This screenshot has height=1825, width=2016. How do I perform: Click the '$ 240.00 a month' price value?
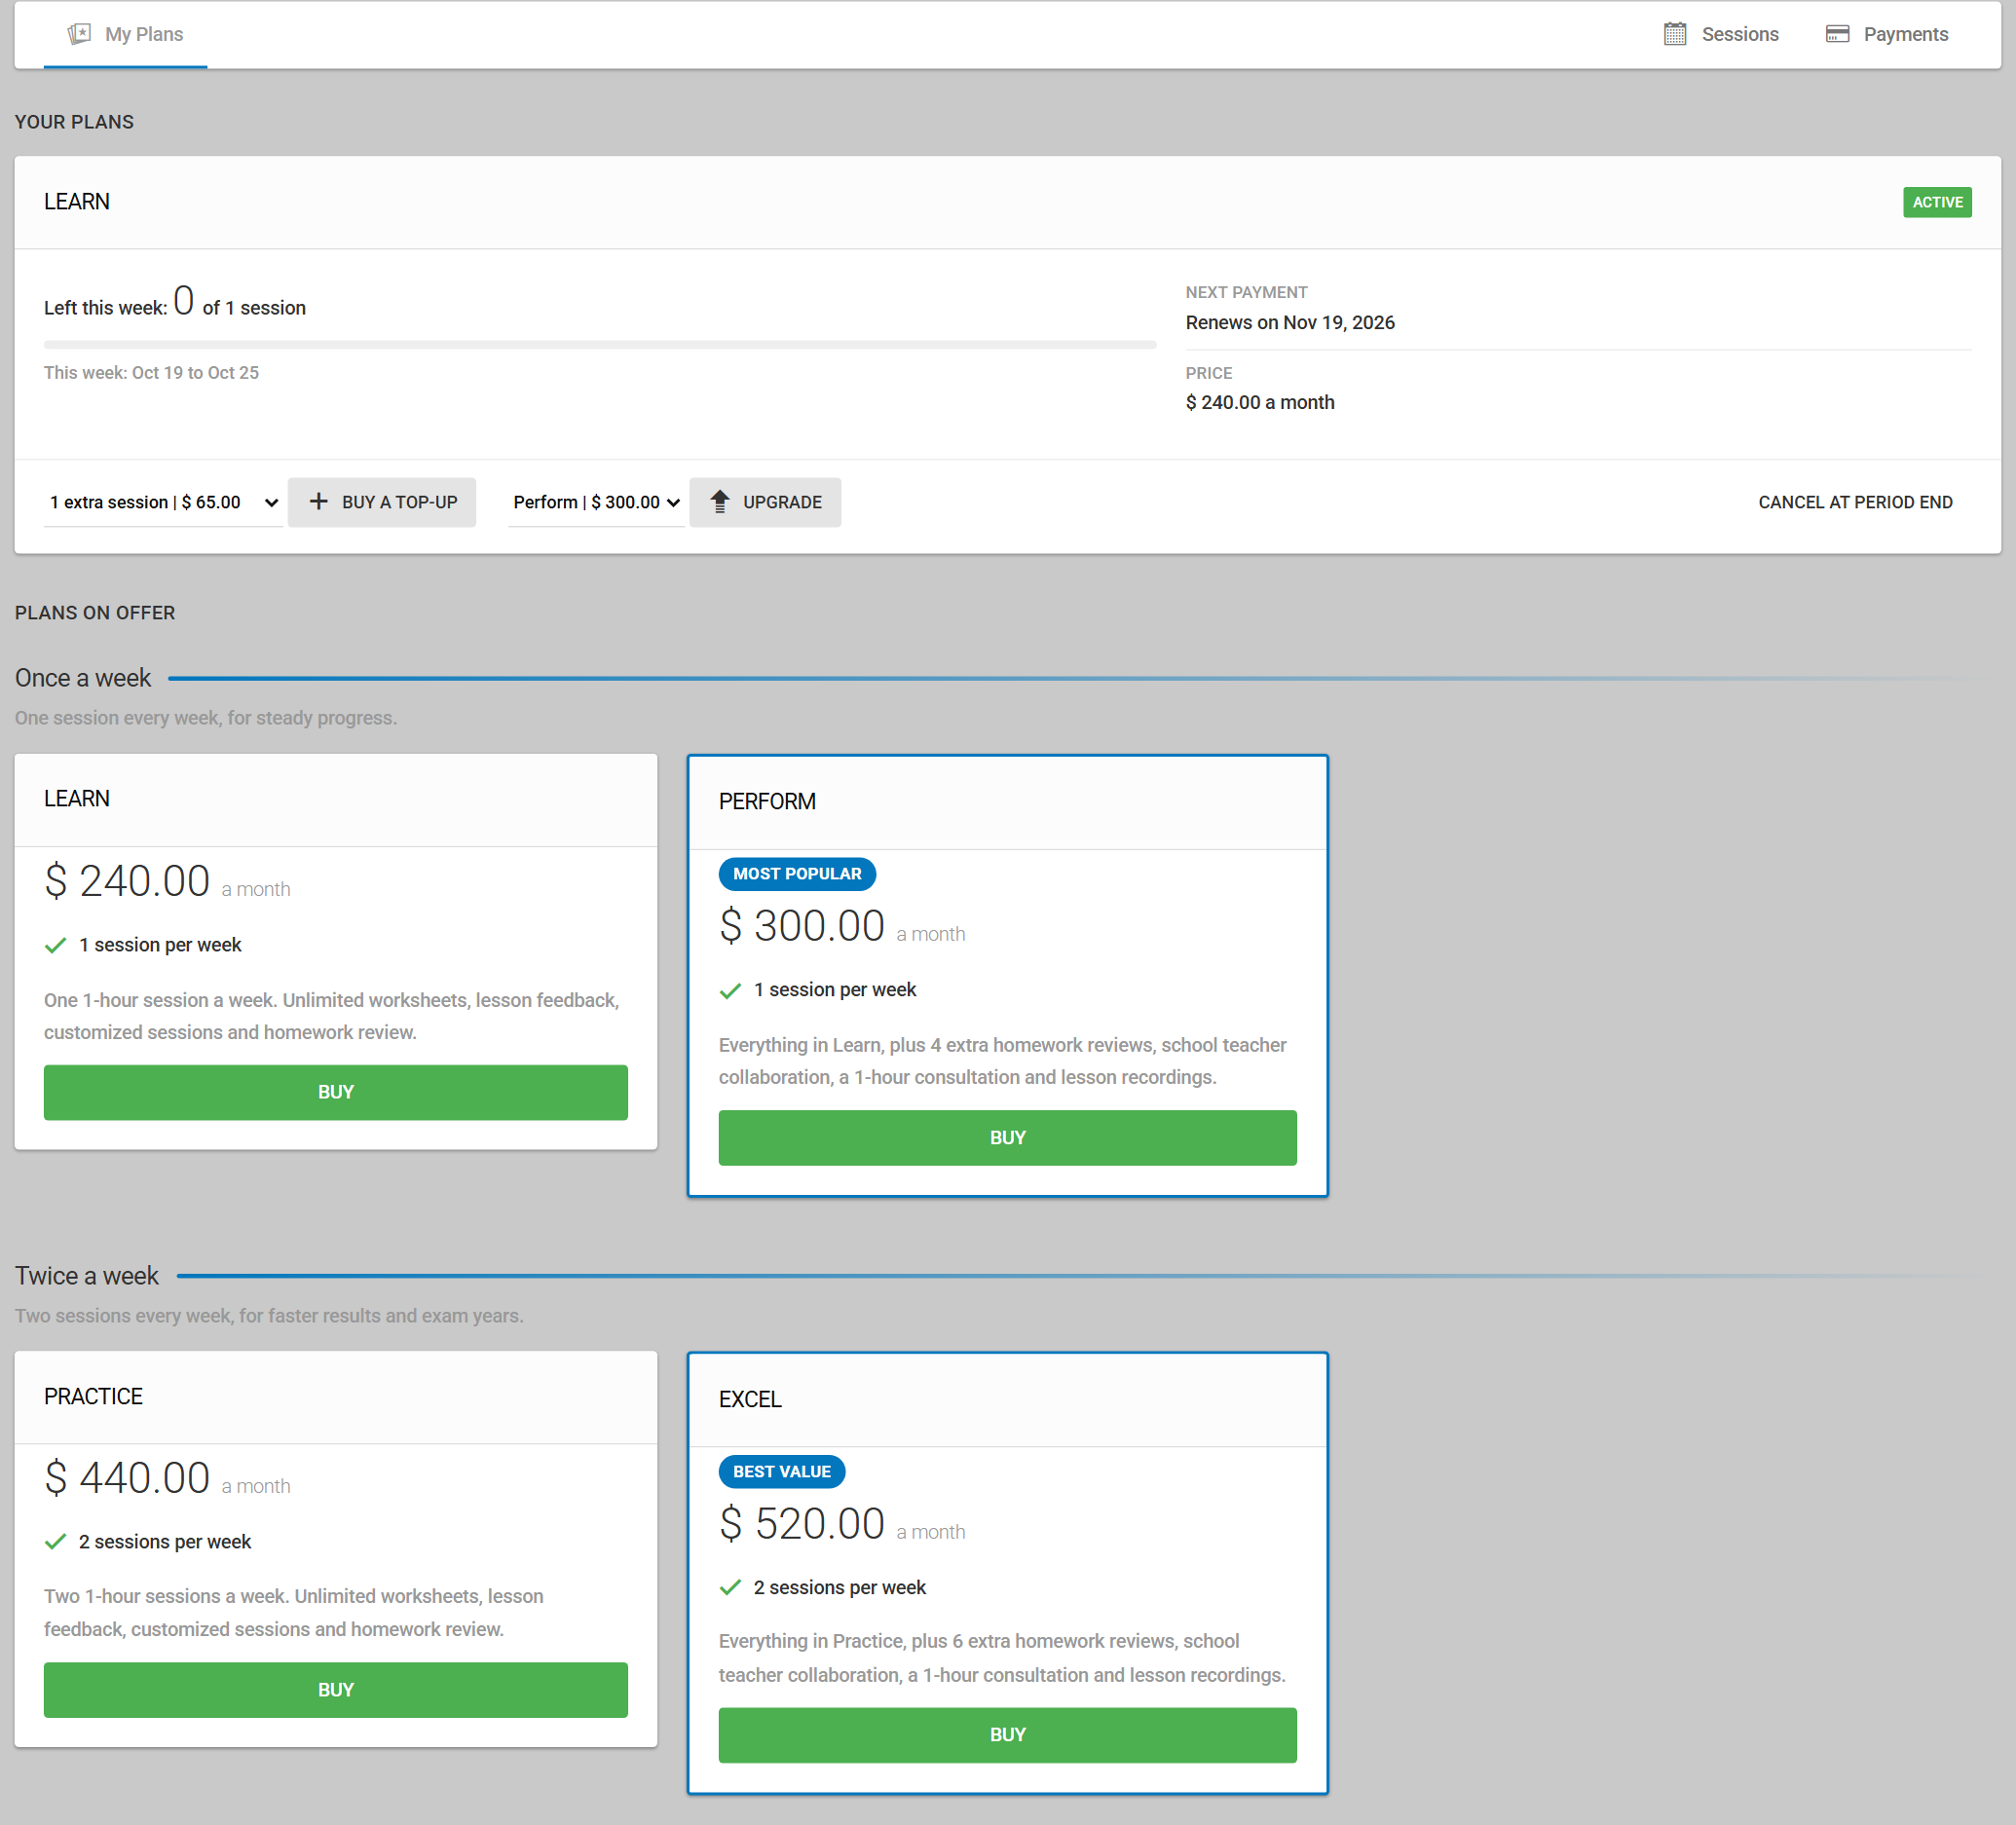pyautogui.click(x=1260, y=402)
